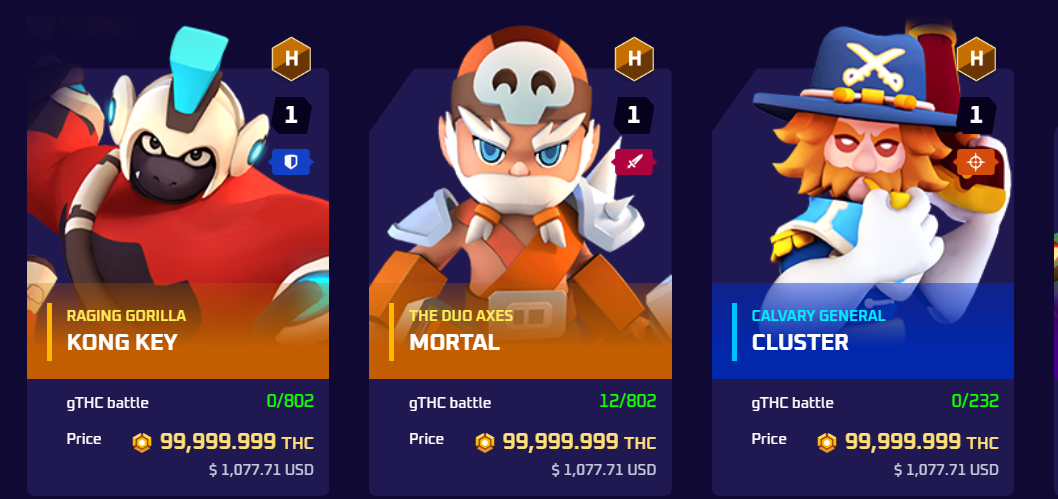Click the level 1 badge on Kong Key
Image resolution: width=1058 pixels, height=499 pixels.
pyautogui.click(x=291, y=115)
